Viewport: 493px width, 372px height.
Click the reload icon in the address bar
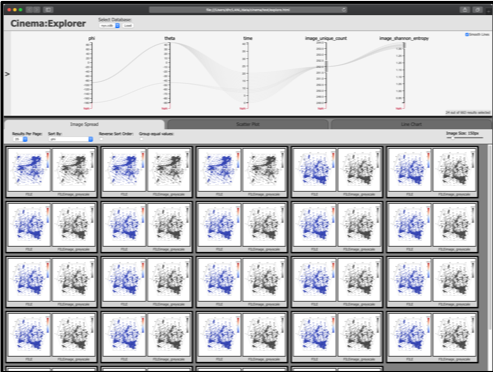tap(344, 10)
